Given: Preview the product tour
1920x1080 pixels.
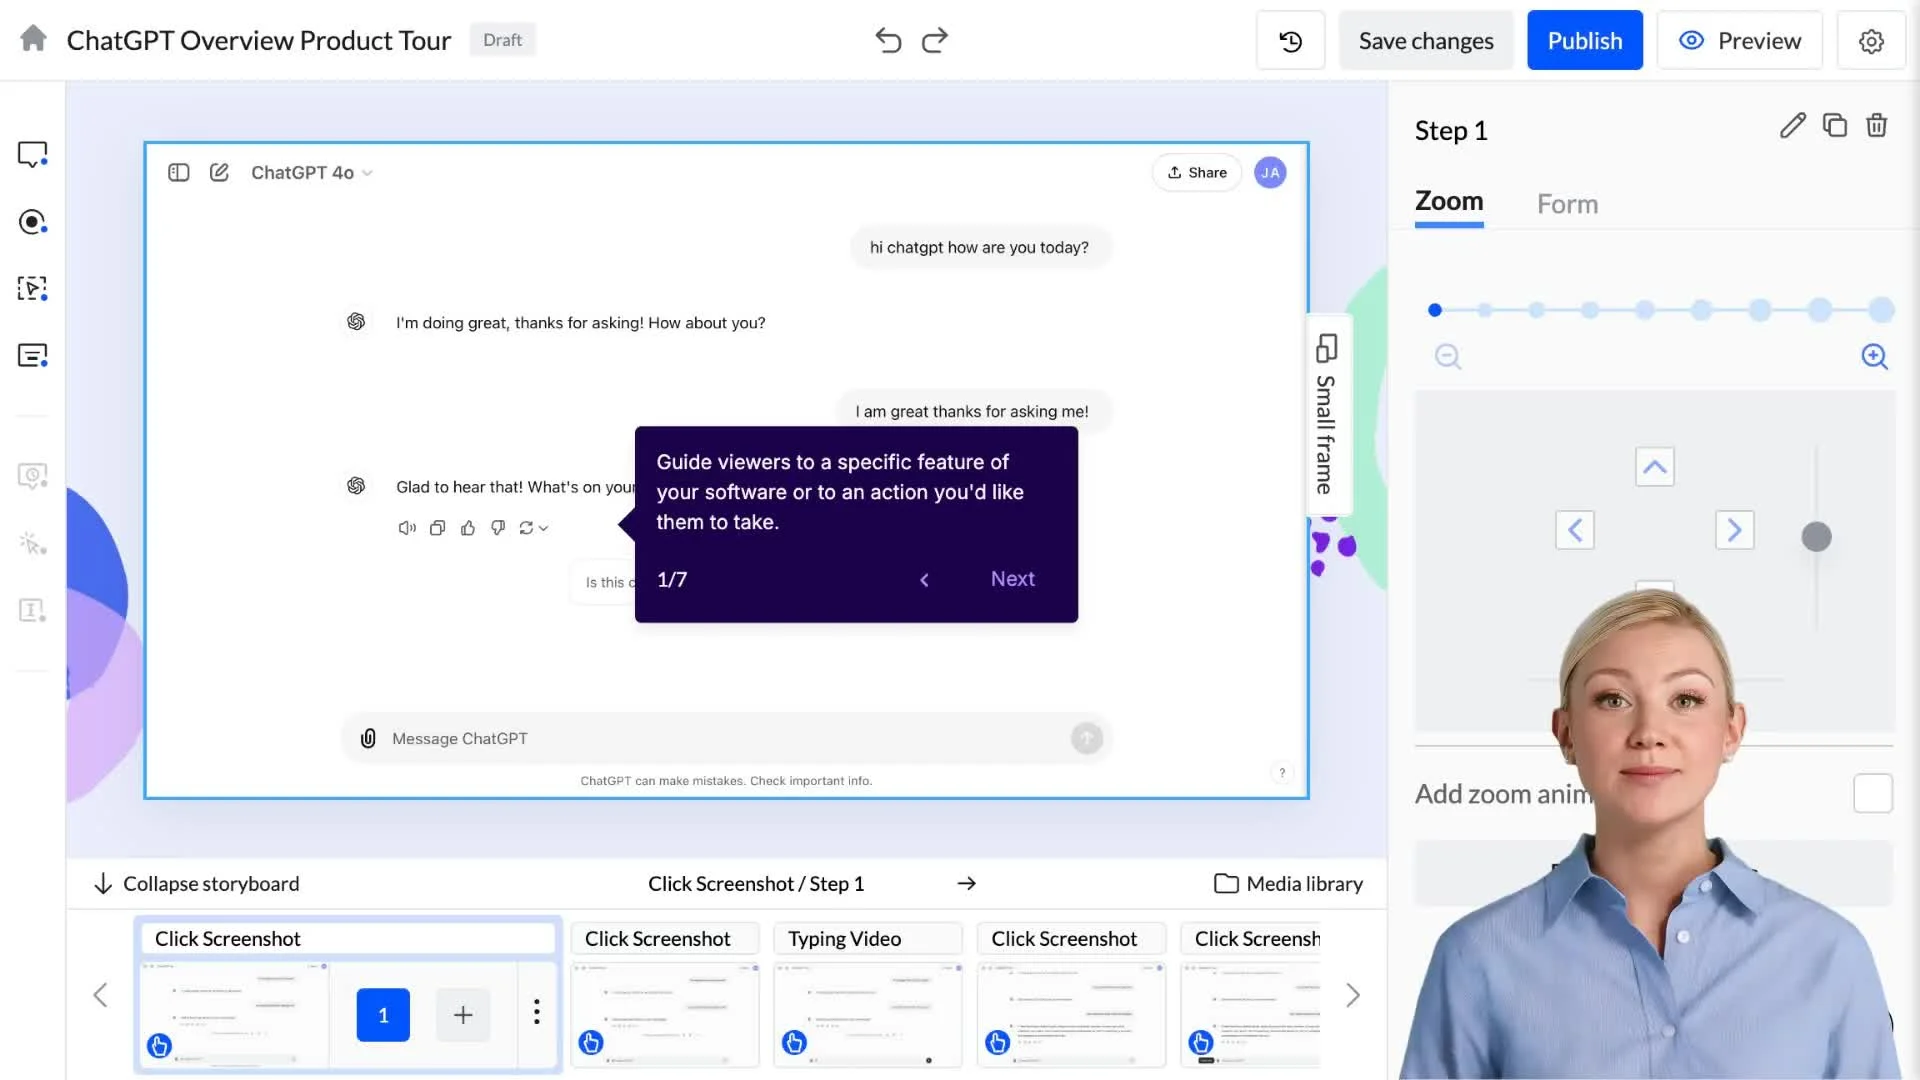Looking at the screenshot, I should pyautogui.click(x=1740, y=41).
